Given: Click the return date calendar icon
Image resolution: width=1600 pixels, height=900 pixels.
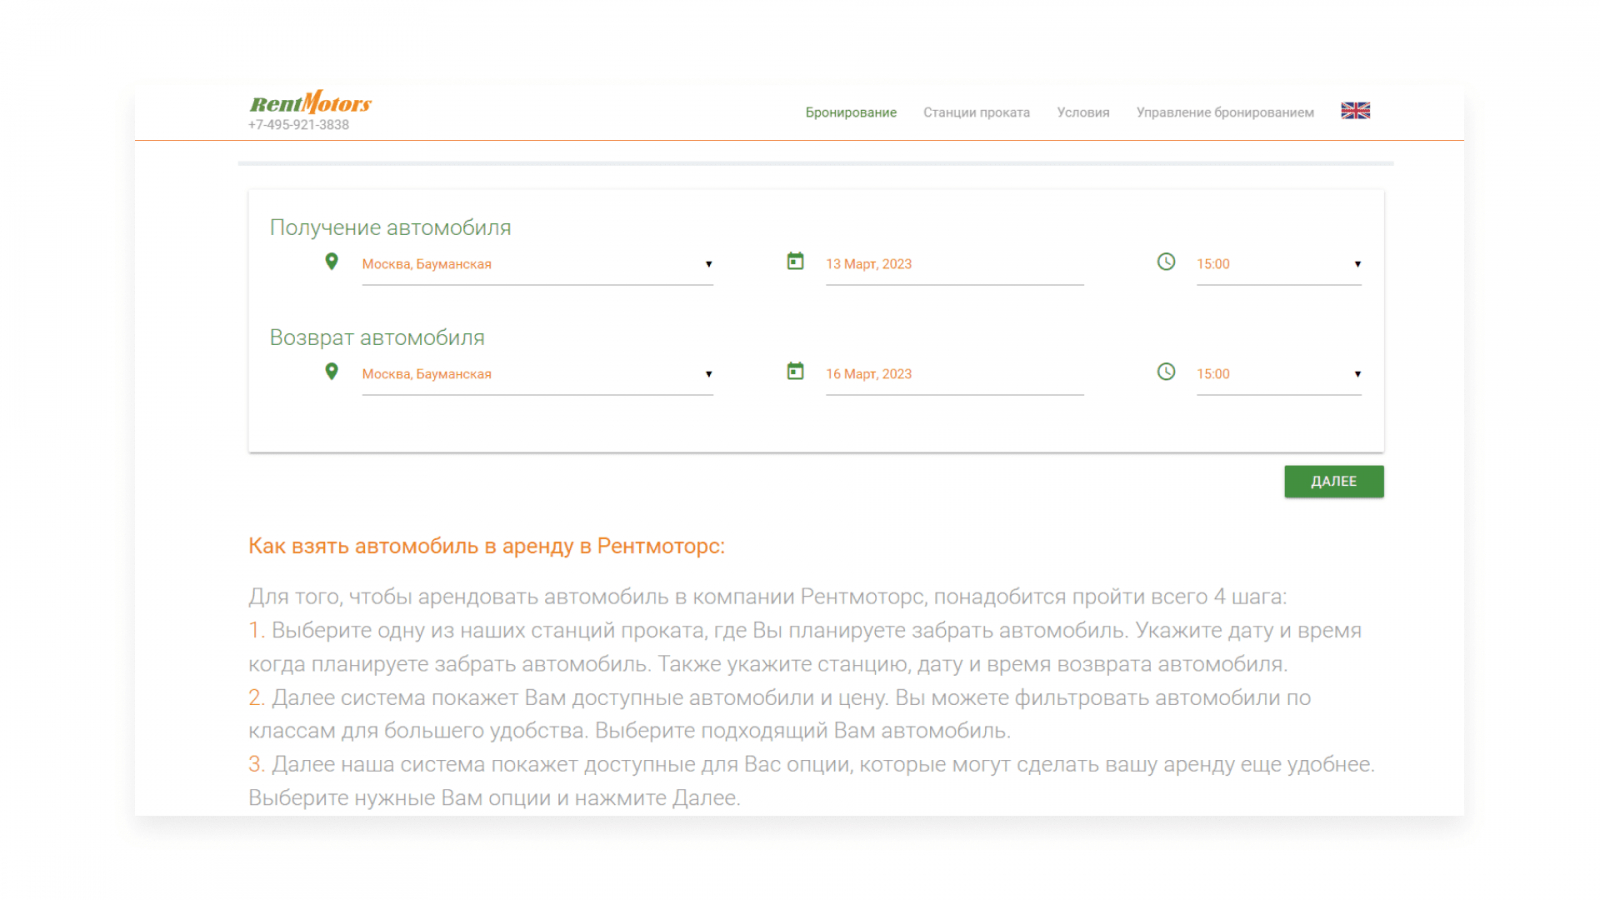Looking at the screenshot, I should pyautogui.click(x=795, y=372).
